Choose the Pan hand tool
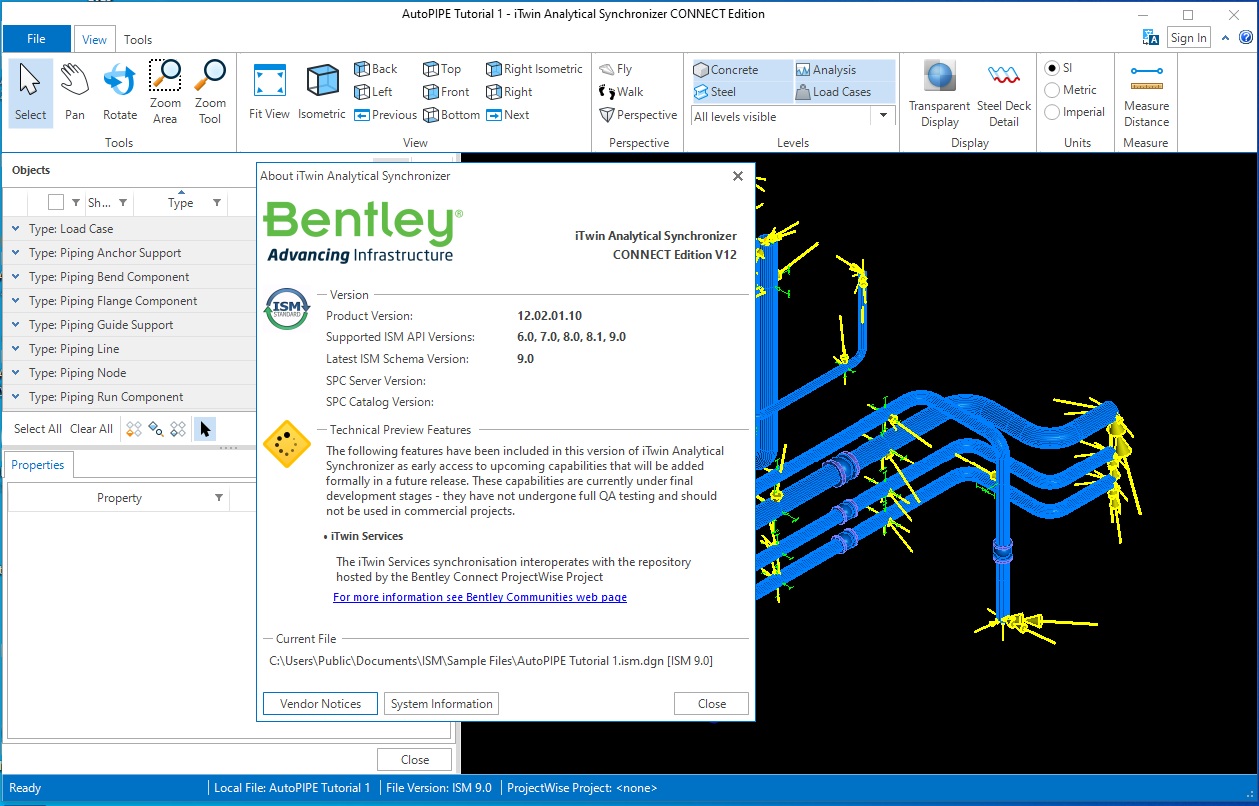 point(75,91)
